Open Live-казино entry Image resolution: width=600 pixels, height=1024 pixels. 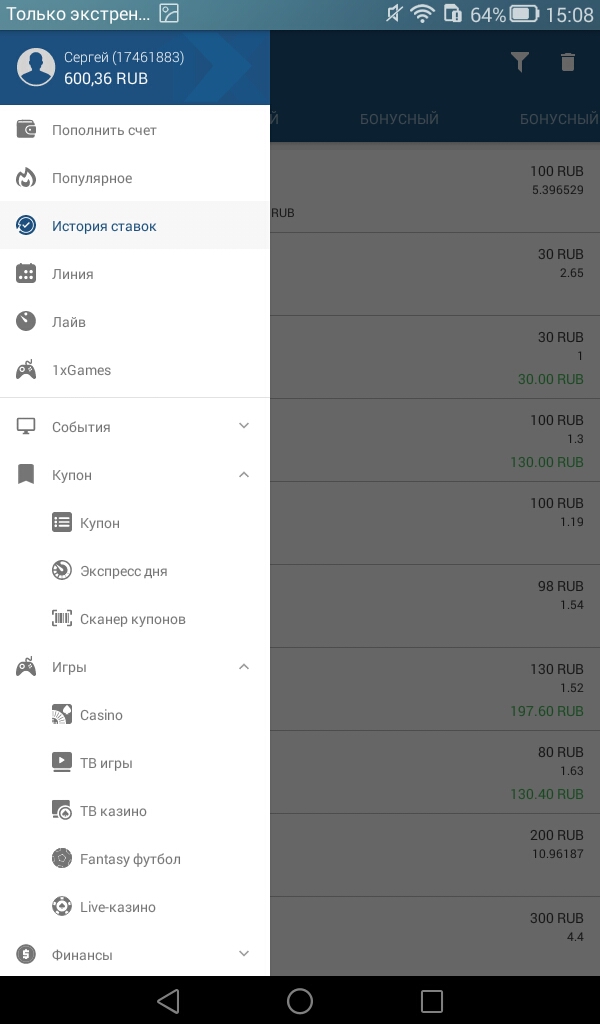117,907
